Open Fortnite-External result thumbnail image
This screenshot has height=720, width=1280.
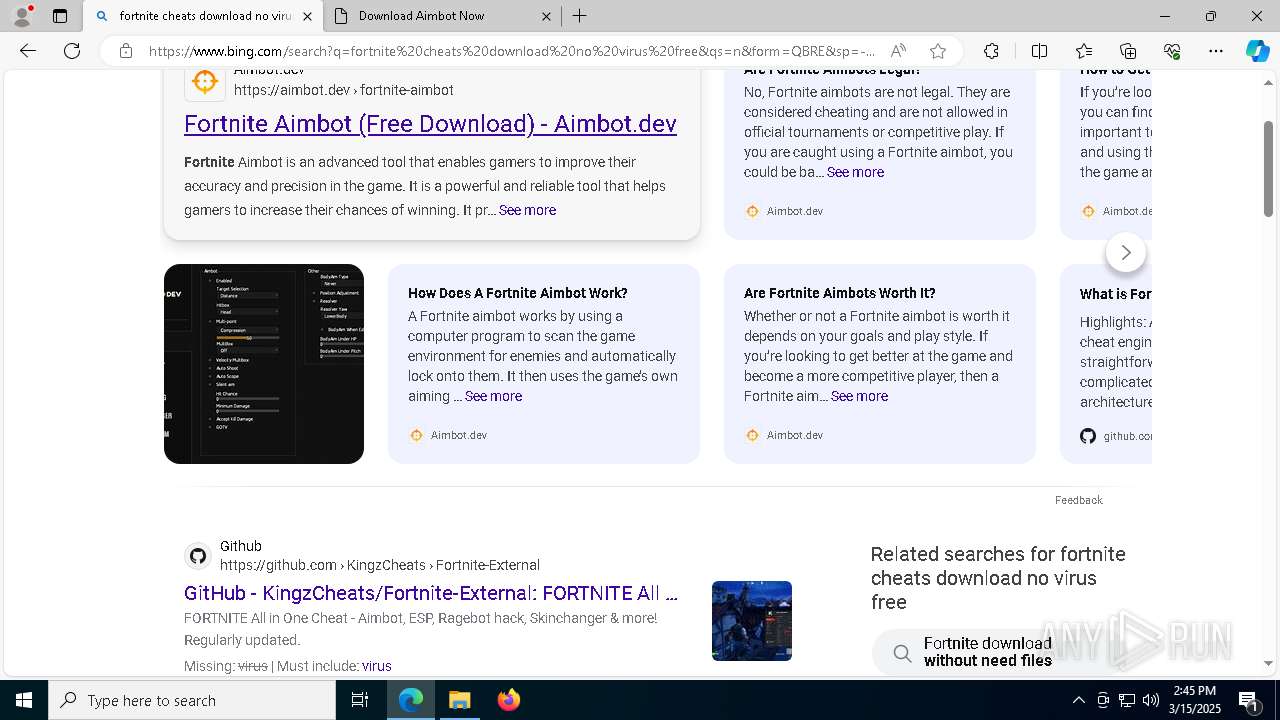pos(752,621)
